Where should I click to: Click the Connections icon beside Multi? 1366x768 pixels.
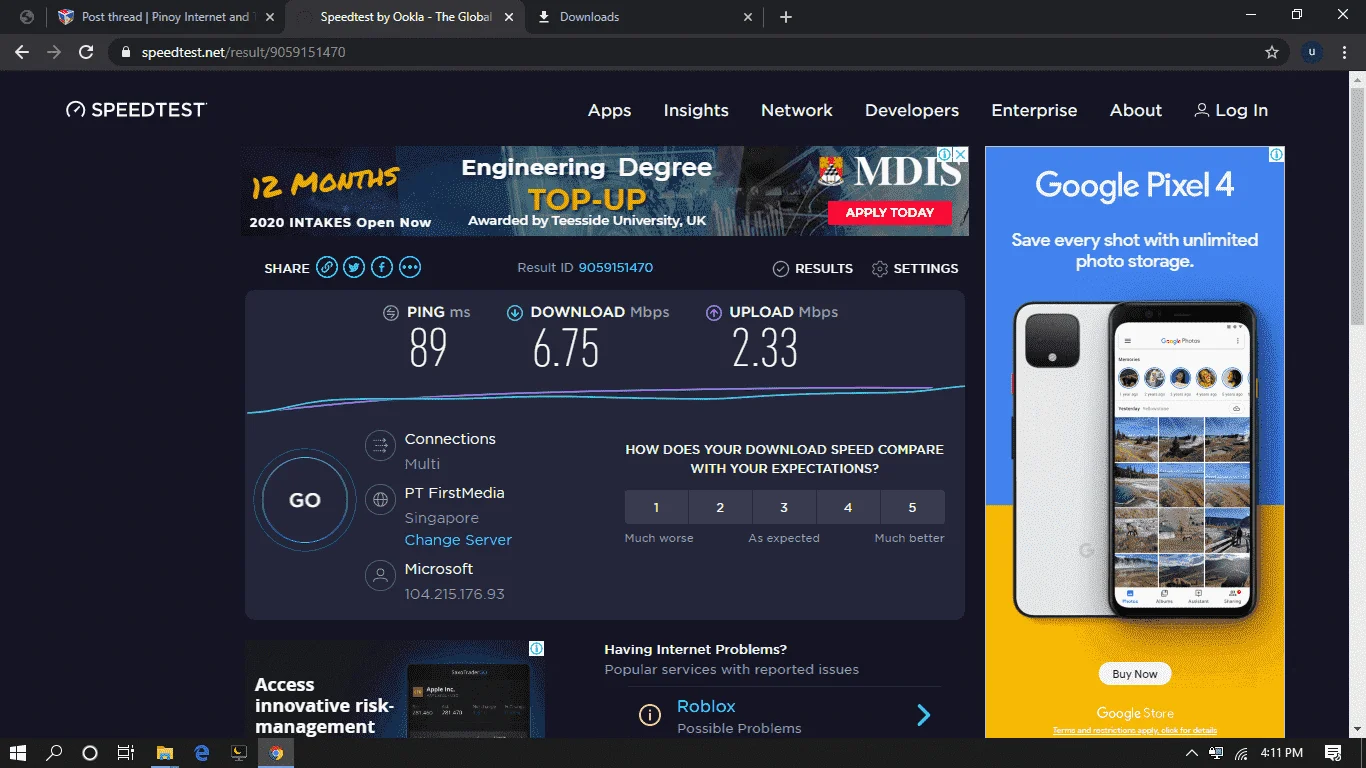pos(380,444)
